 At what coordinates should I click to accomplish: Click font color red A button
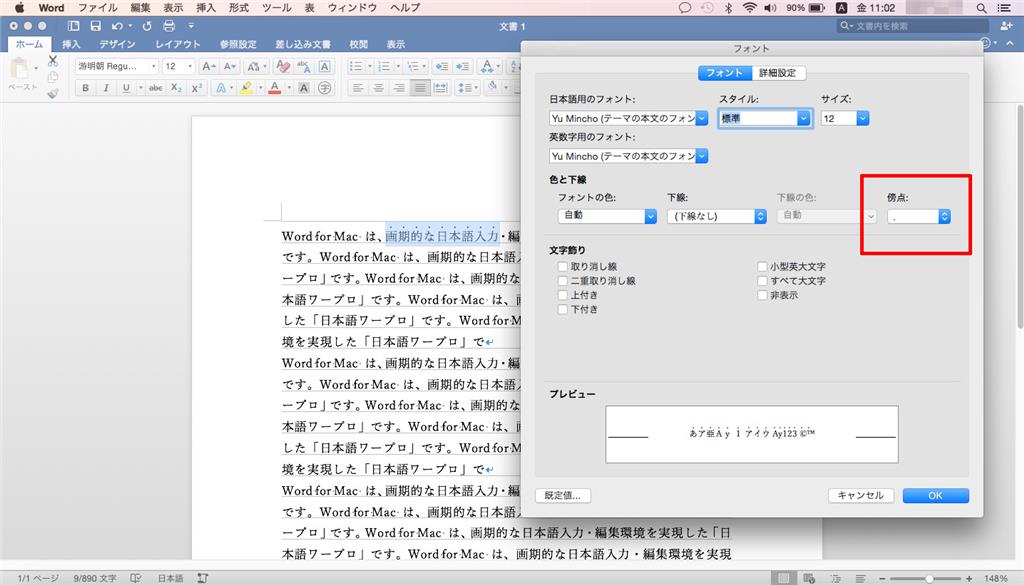click(275, 87)
